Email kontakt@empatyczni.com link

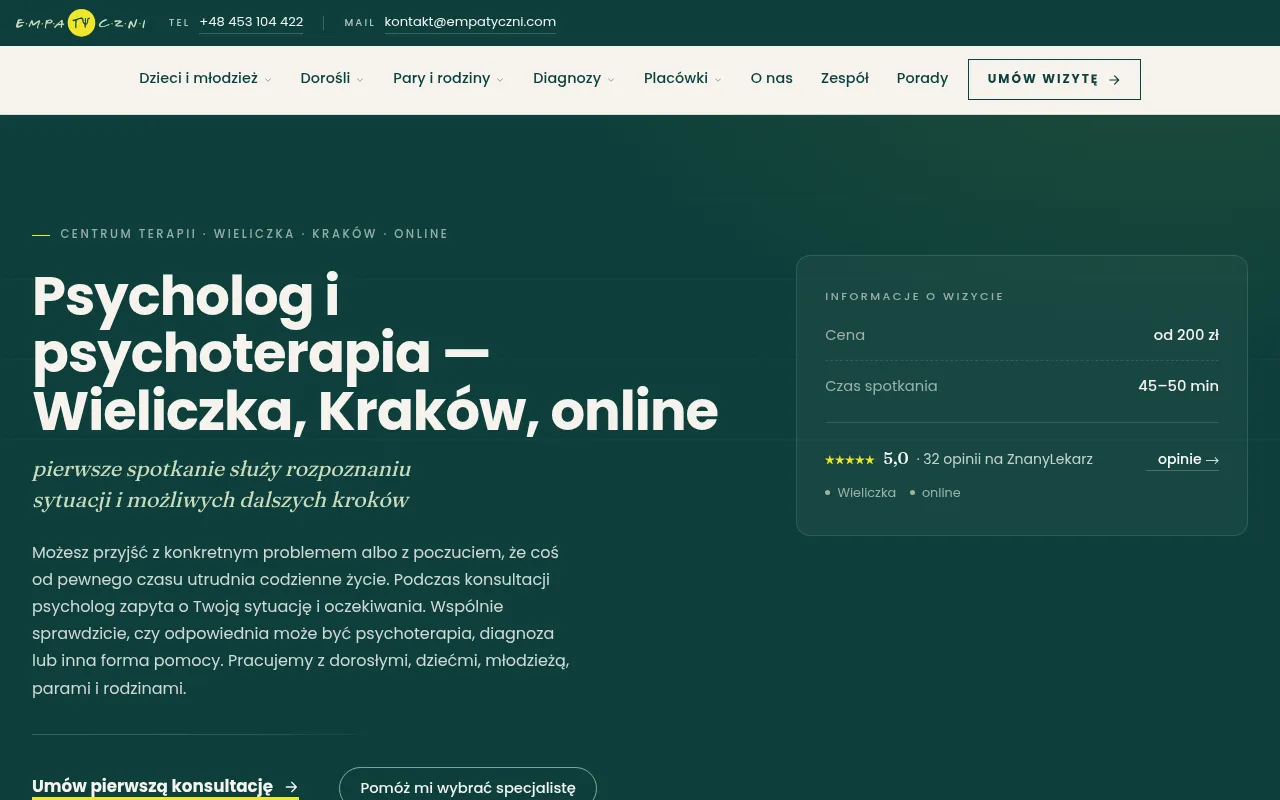[470, 22]
